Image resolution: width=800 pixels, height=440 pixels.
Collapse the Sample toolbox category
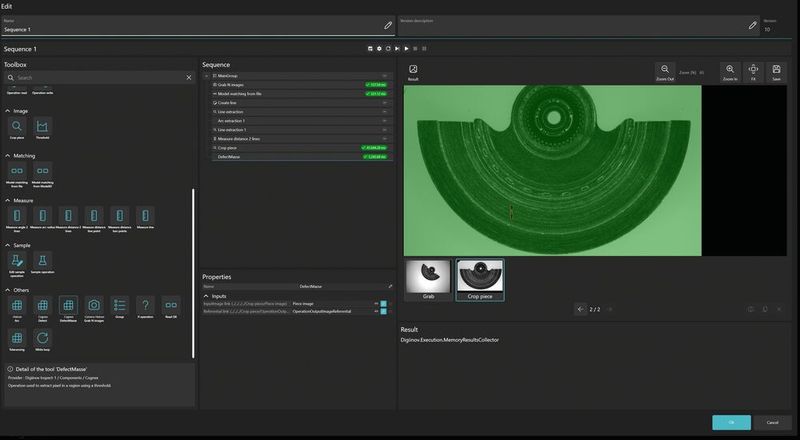8,246
